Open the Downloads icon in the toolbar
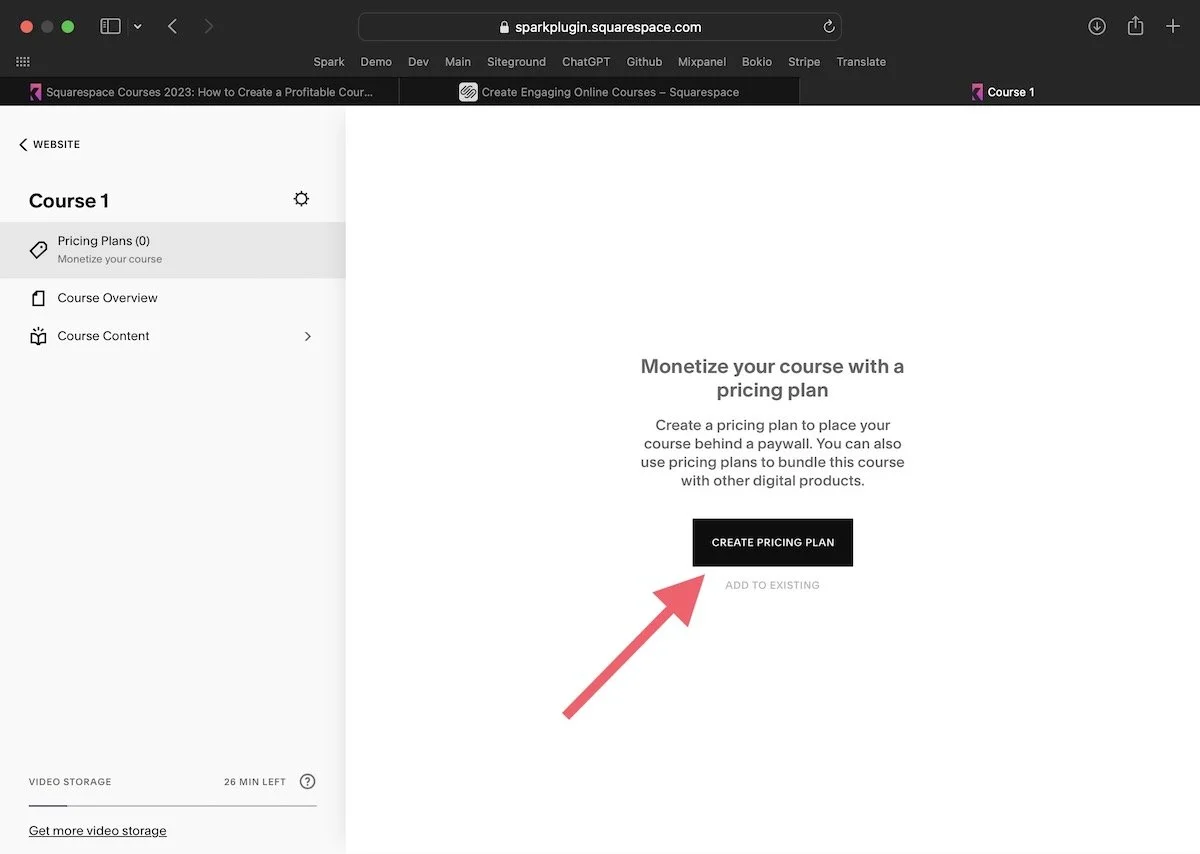The height and width of the screenshot is (854, 1200). coord(1097,26)
